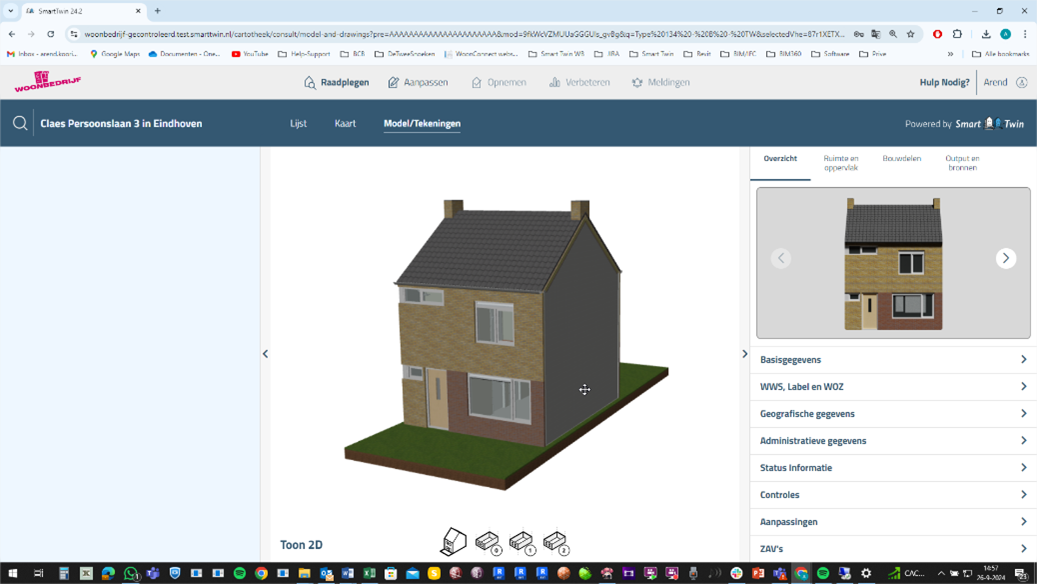The image size is (1037, 584).
Task: Click the Hulp Nodig? link
Action: click(x=944, y=83)
